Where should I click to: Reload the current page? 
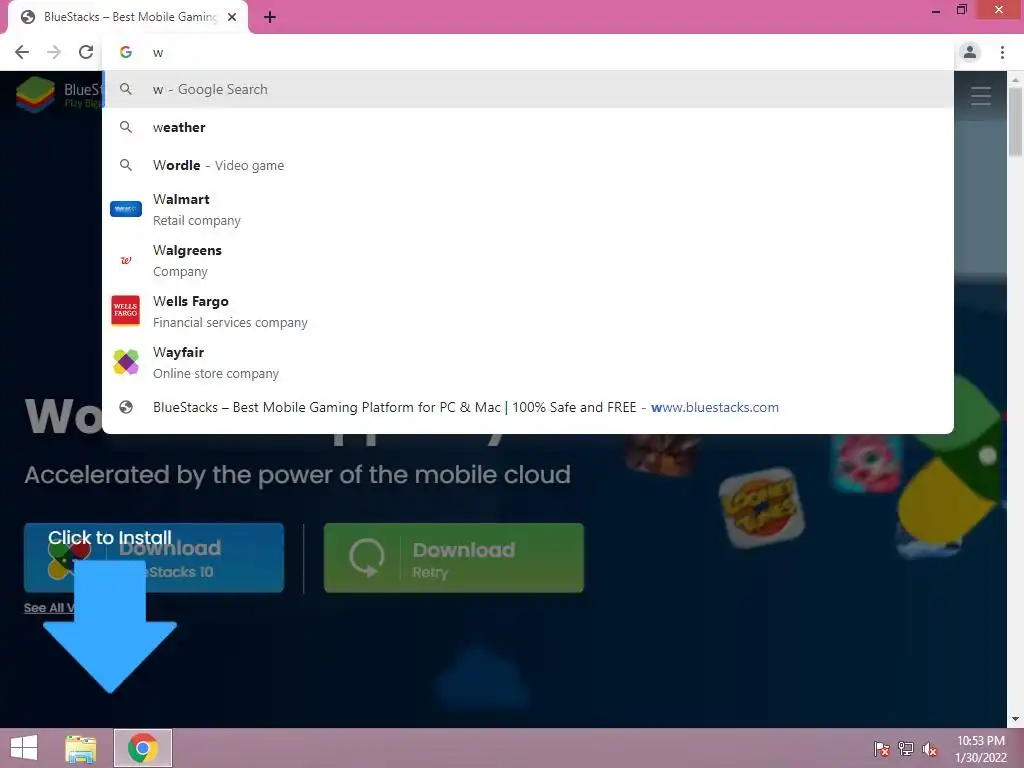pos(86,52)
